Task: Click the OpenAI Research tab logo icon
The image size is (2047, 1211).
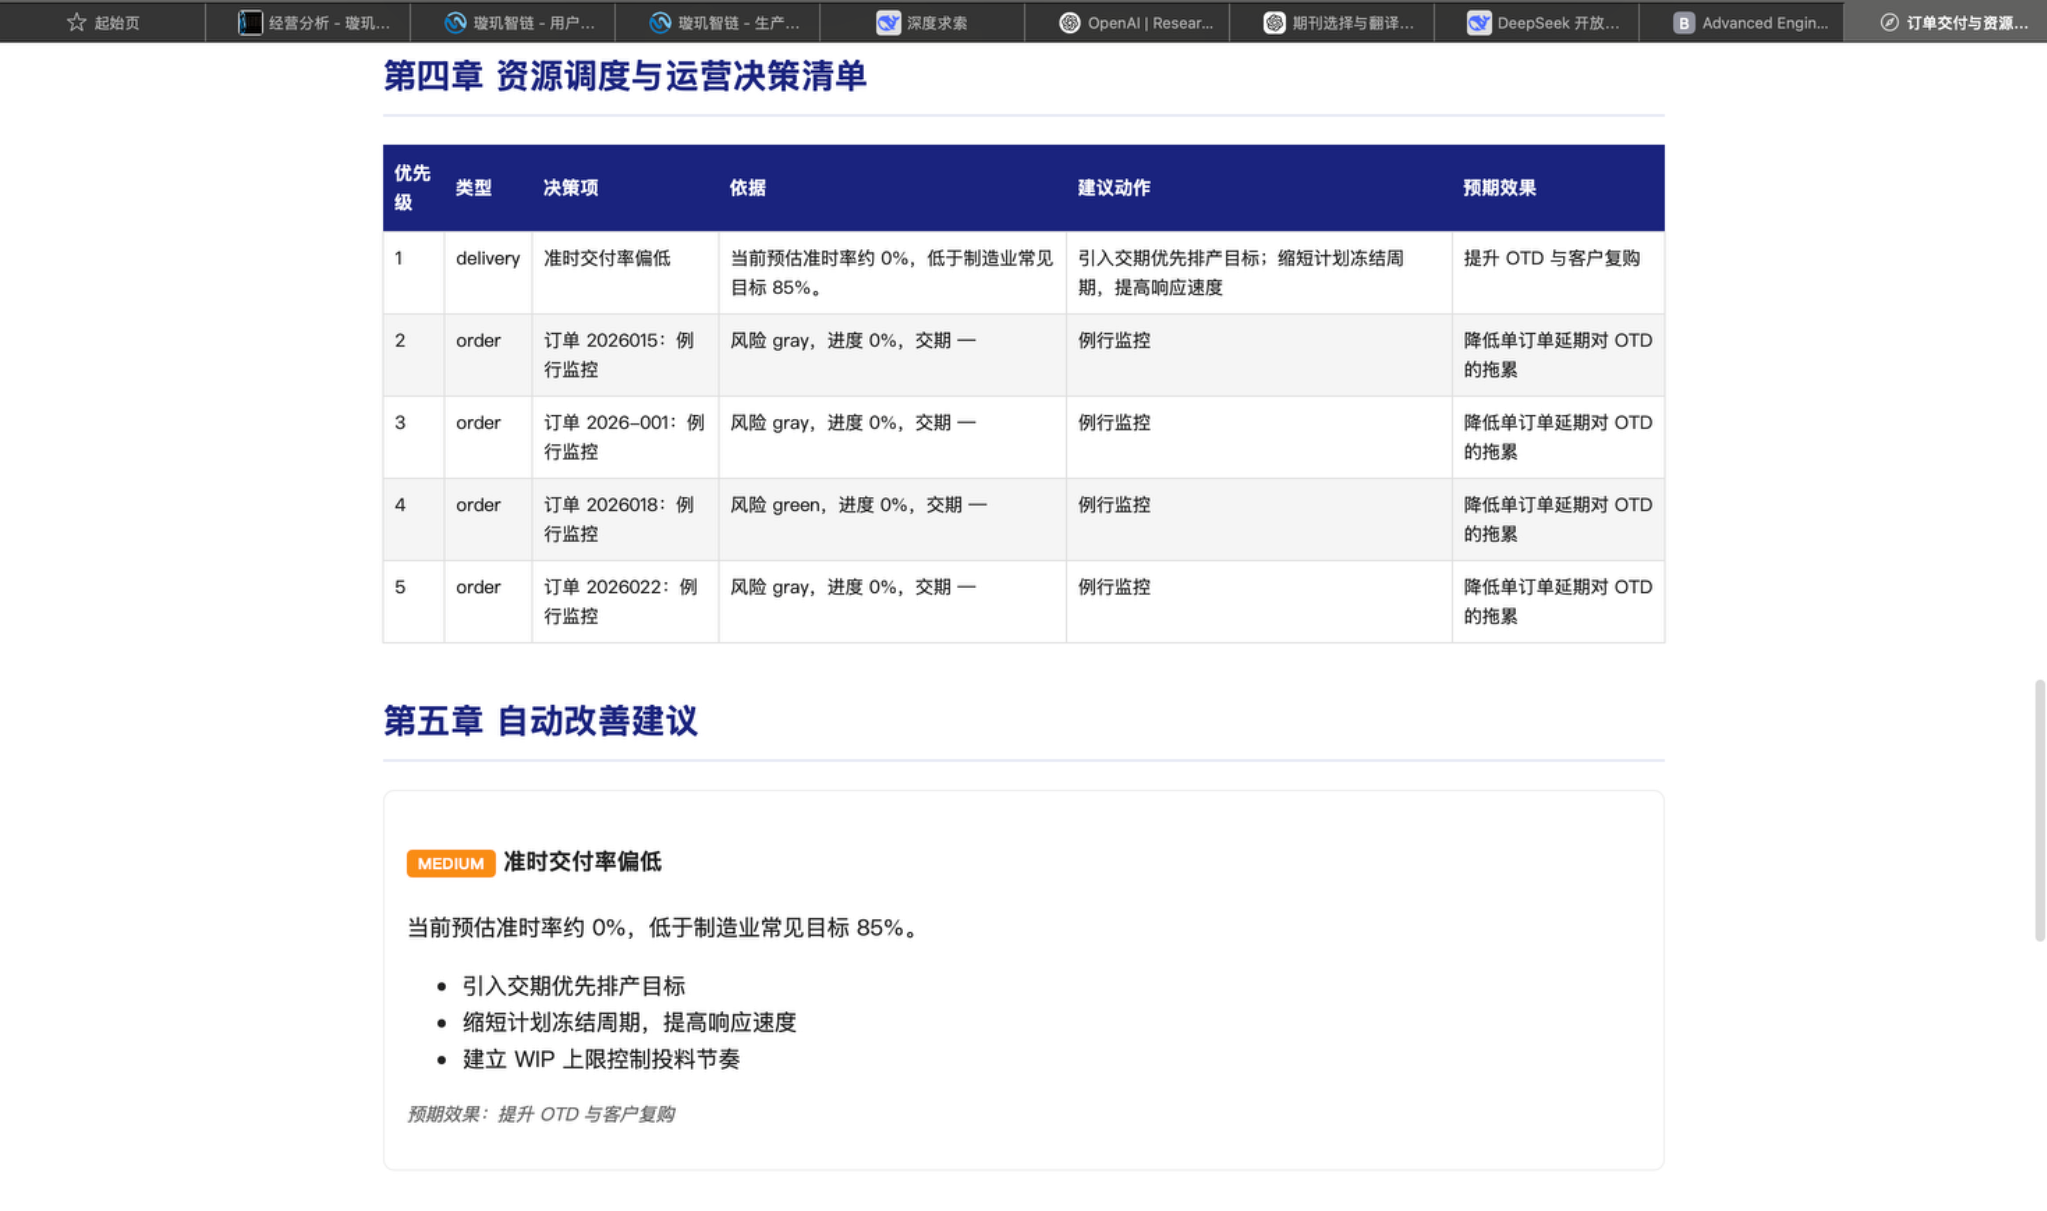Action: coord(1069,22)
